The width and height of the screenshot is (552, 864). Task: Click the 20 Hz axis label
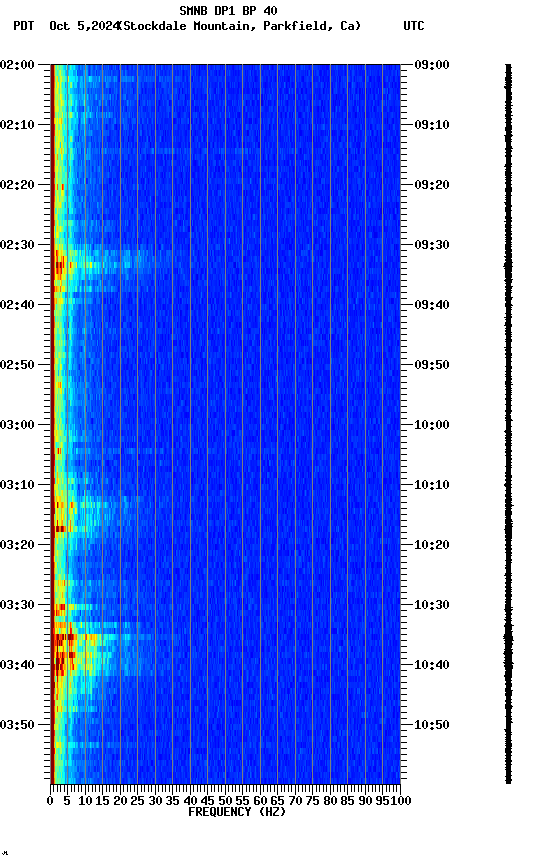tap(120, 801)
